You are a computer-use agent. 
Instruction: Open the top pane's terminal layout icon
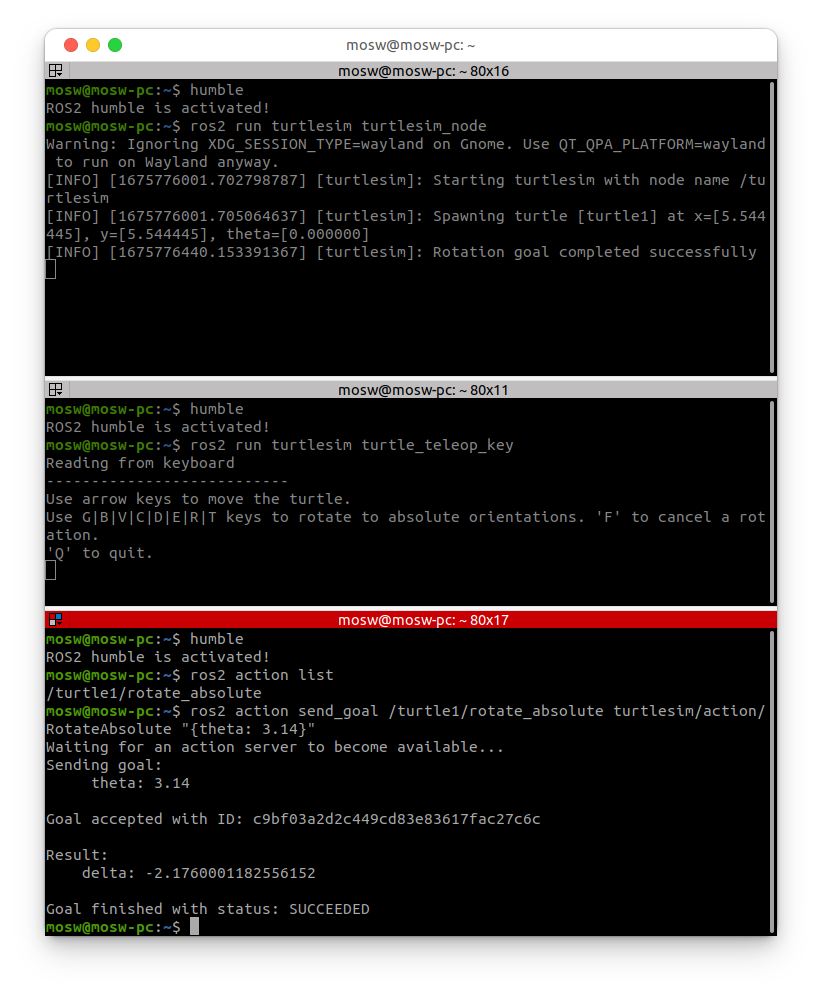55,71
